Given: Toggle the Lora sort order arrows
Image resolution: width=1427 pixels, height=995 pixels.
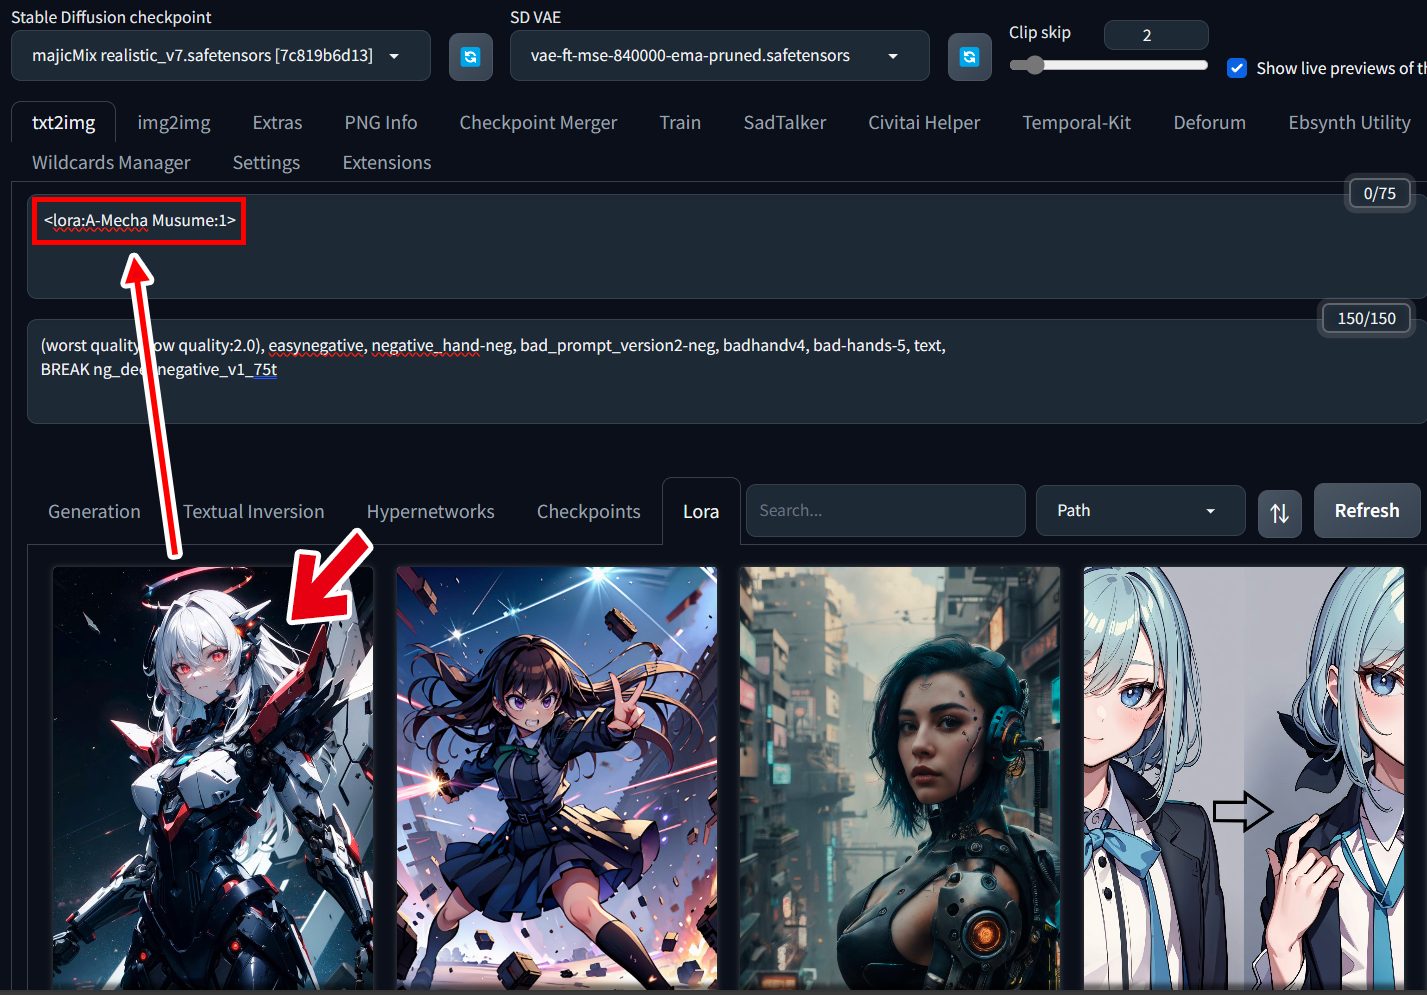Looking at the screenshot, I should pyautogui.click(x=1279, y=513).
